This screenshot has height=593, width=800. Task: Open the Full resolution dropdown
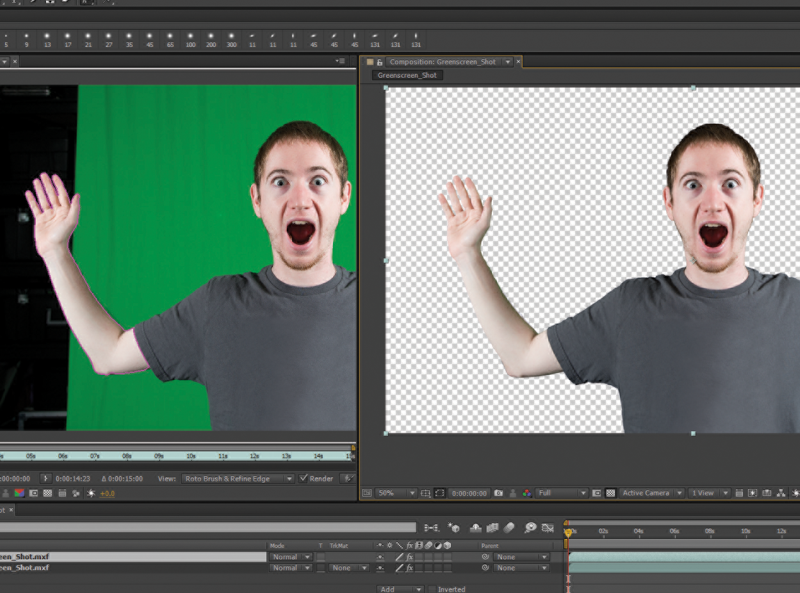[561, 493]
